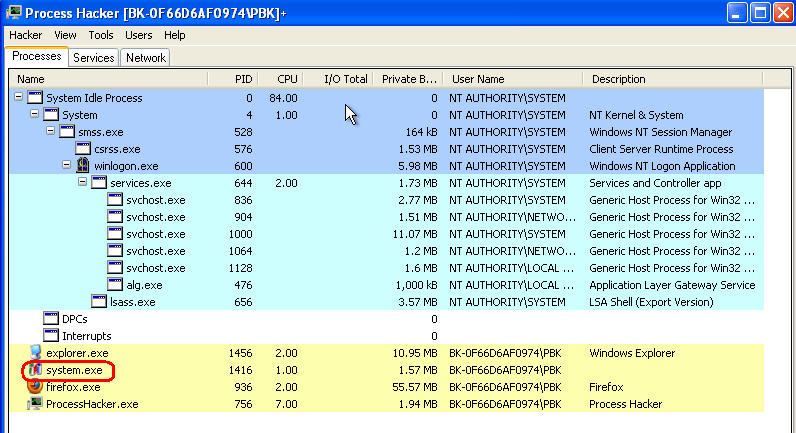Screen dimensions: 796x433
Task: Click the 'LSA Shell (Export Version)' description
Action: click(x=651, y=302)
